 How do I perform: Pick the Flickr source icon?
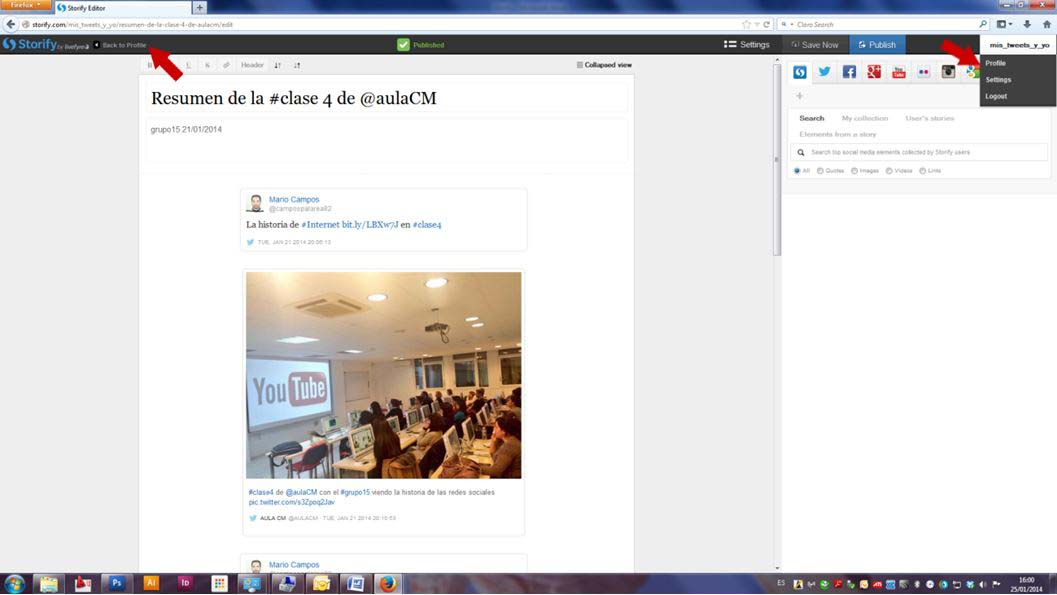click(x=923, y=72)
